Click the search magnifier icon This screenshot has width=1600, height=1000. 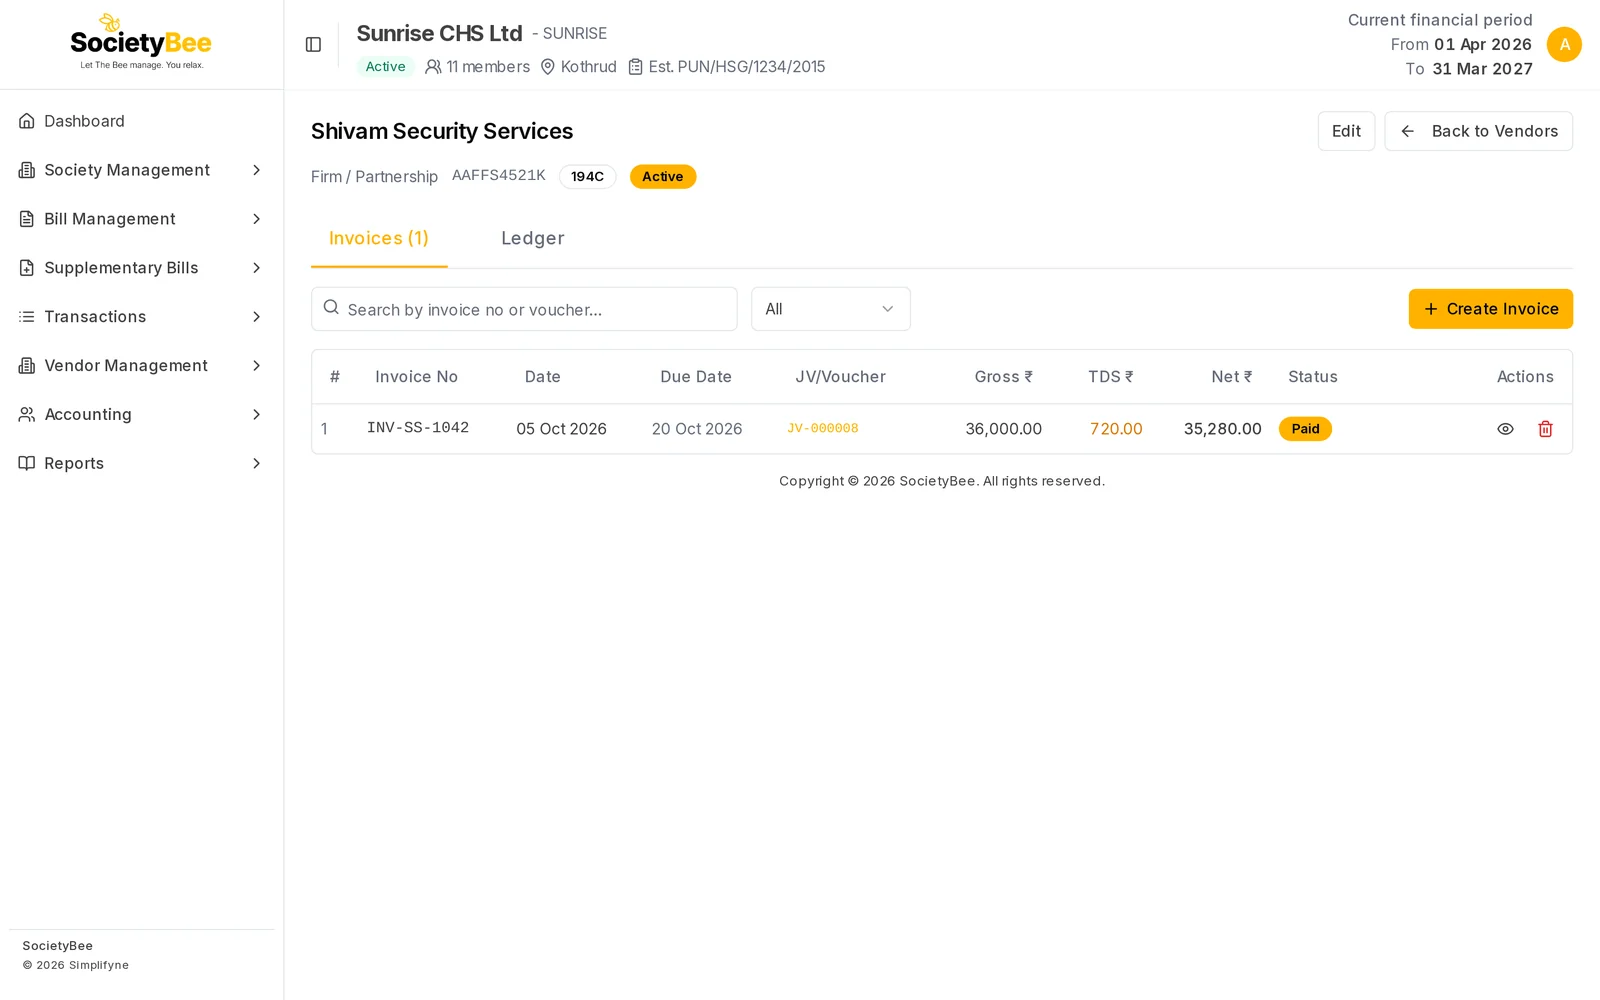(x=331, y=308)
